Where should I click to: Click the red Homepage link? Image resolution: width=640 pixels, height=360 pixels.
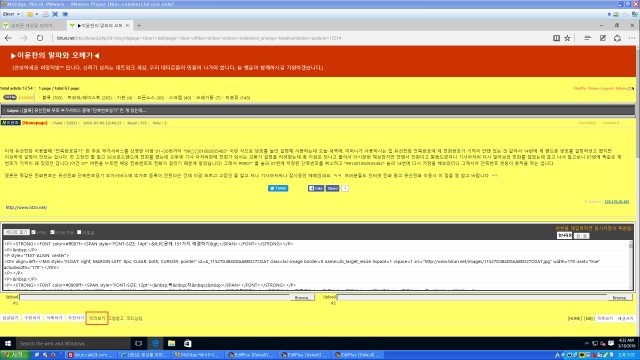pos(35,123)
